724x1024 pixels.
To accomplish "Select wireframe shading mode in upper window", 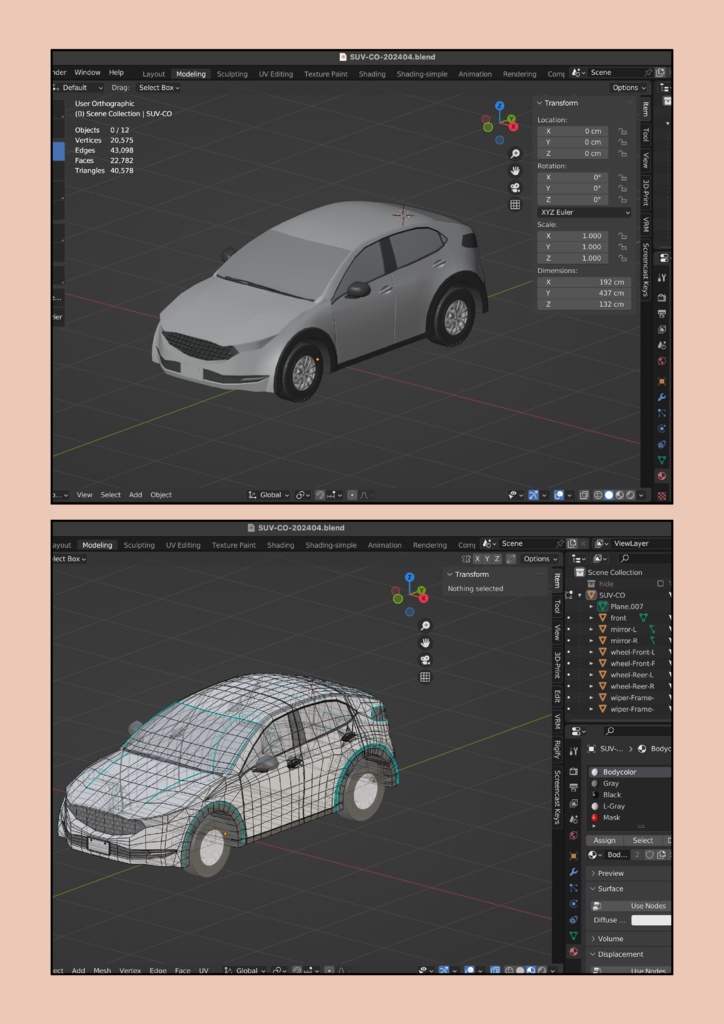I will tap(598, 495).
